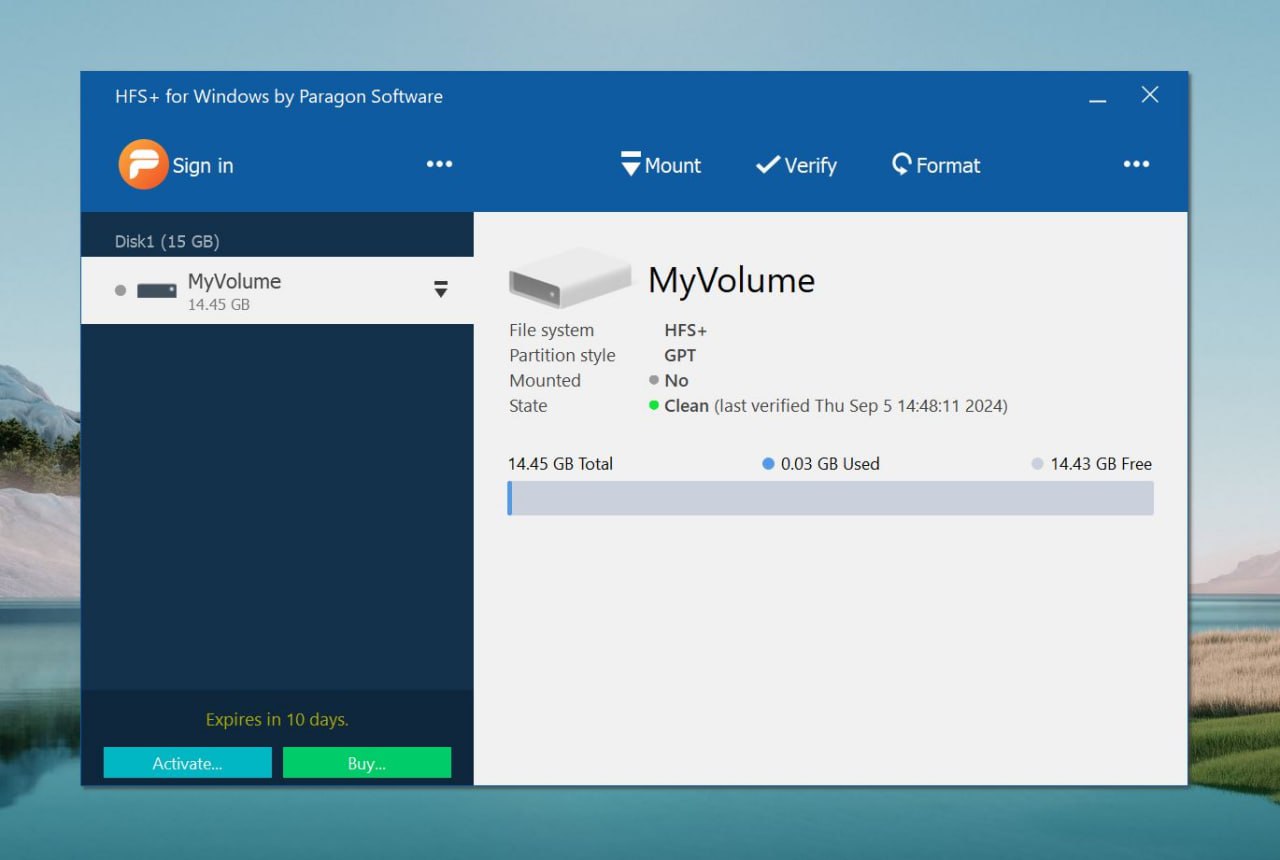Click the 14.45 GB size under MyVolume
The height and width of the screenshot is (860, 1280).
219,304
